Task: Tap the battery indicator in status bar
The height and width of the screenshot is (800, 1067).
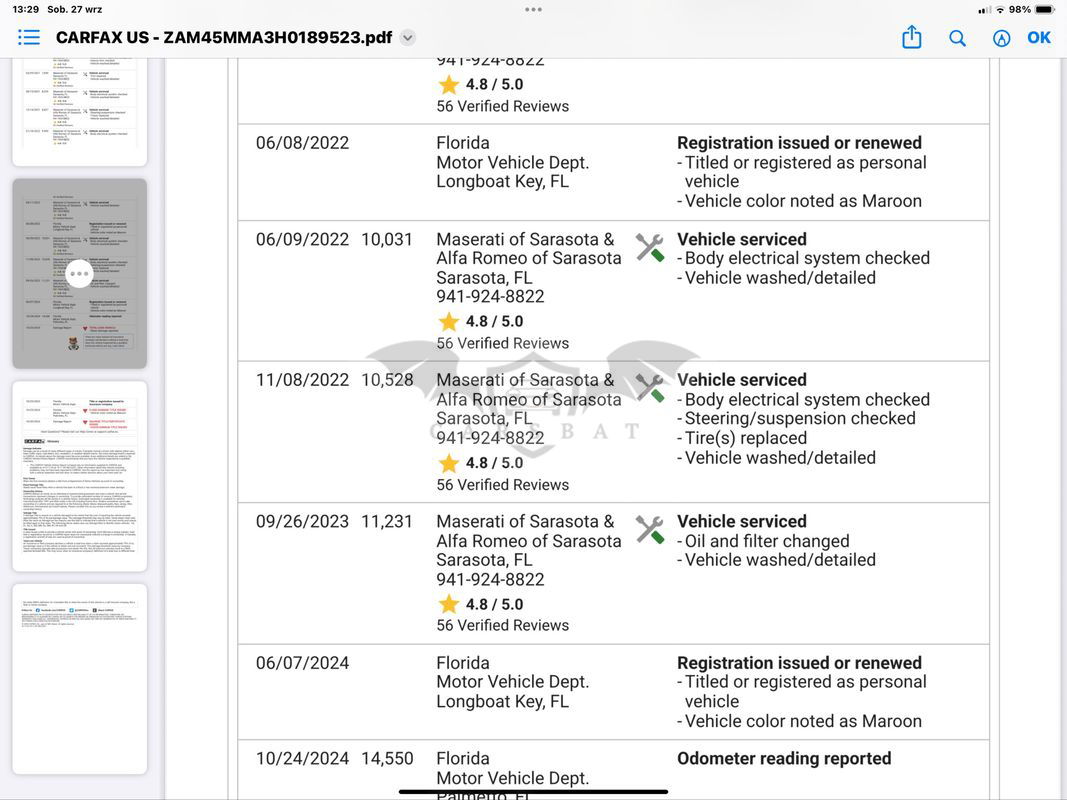Action: (x=1044, y=9)
